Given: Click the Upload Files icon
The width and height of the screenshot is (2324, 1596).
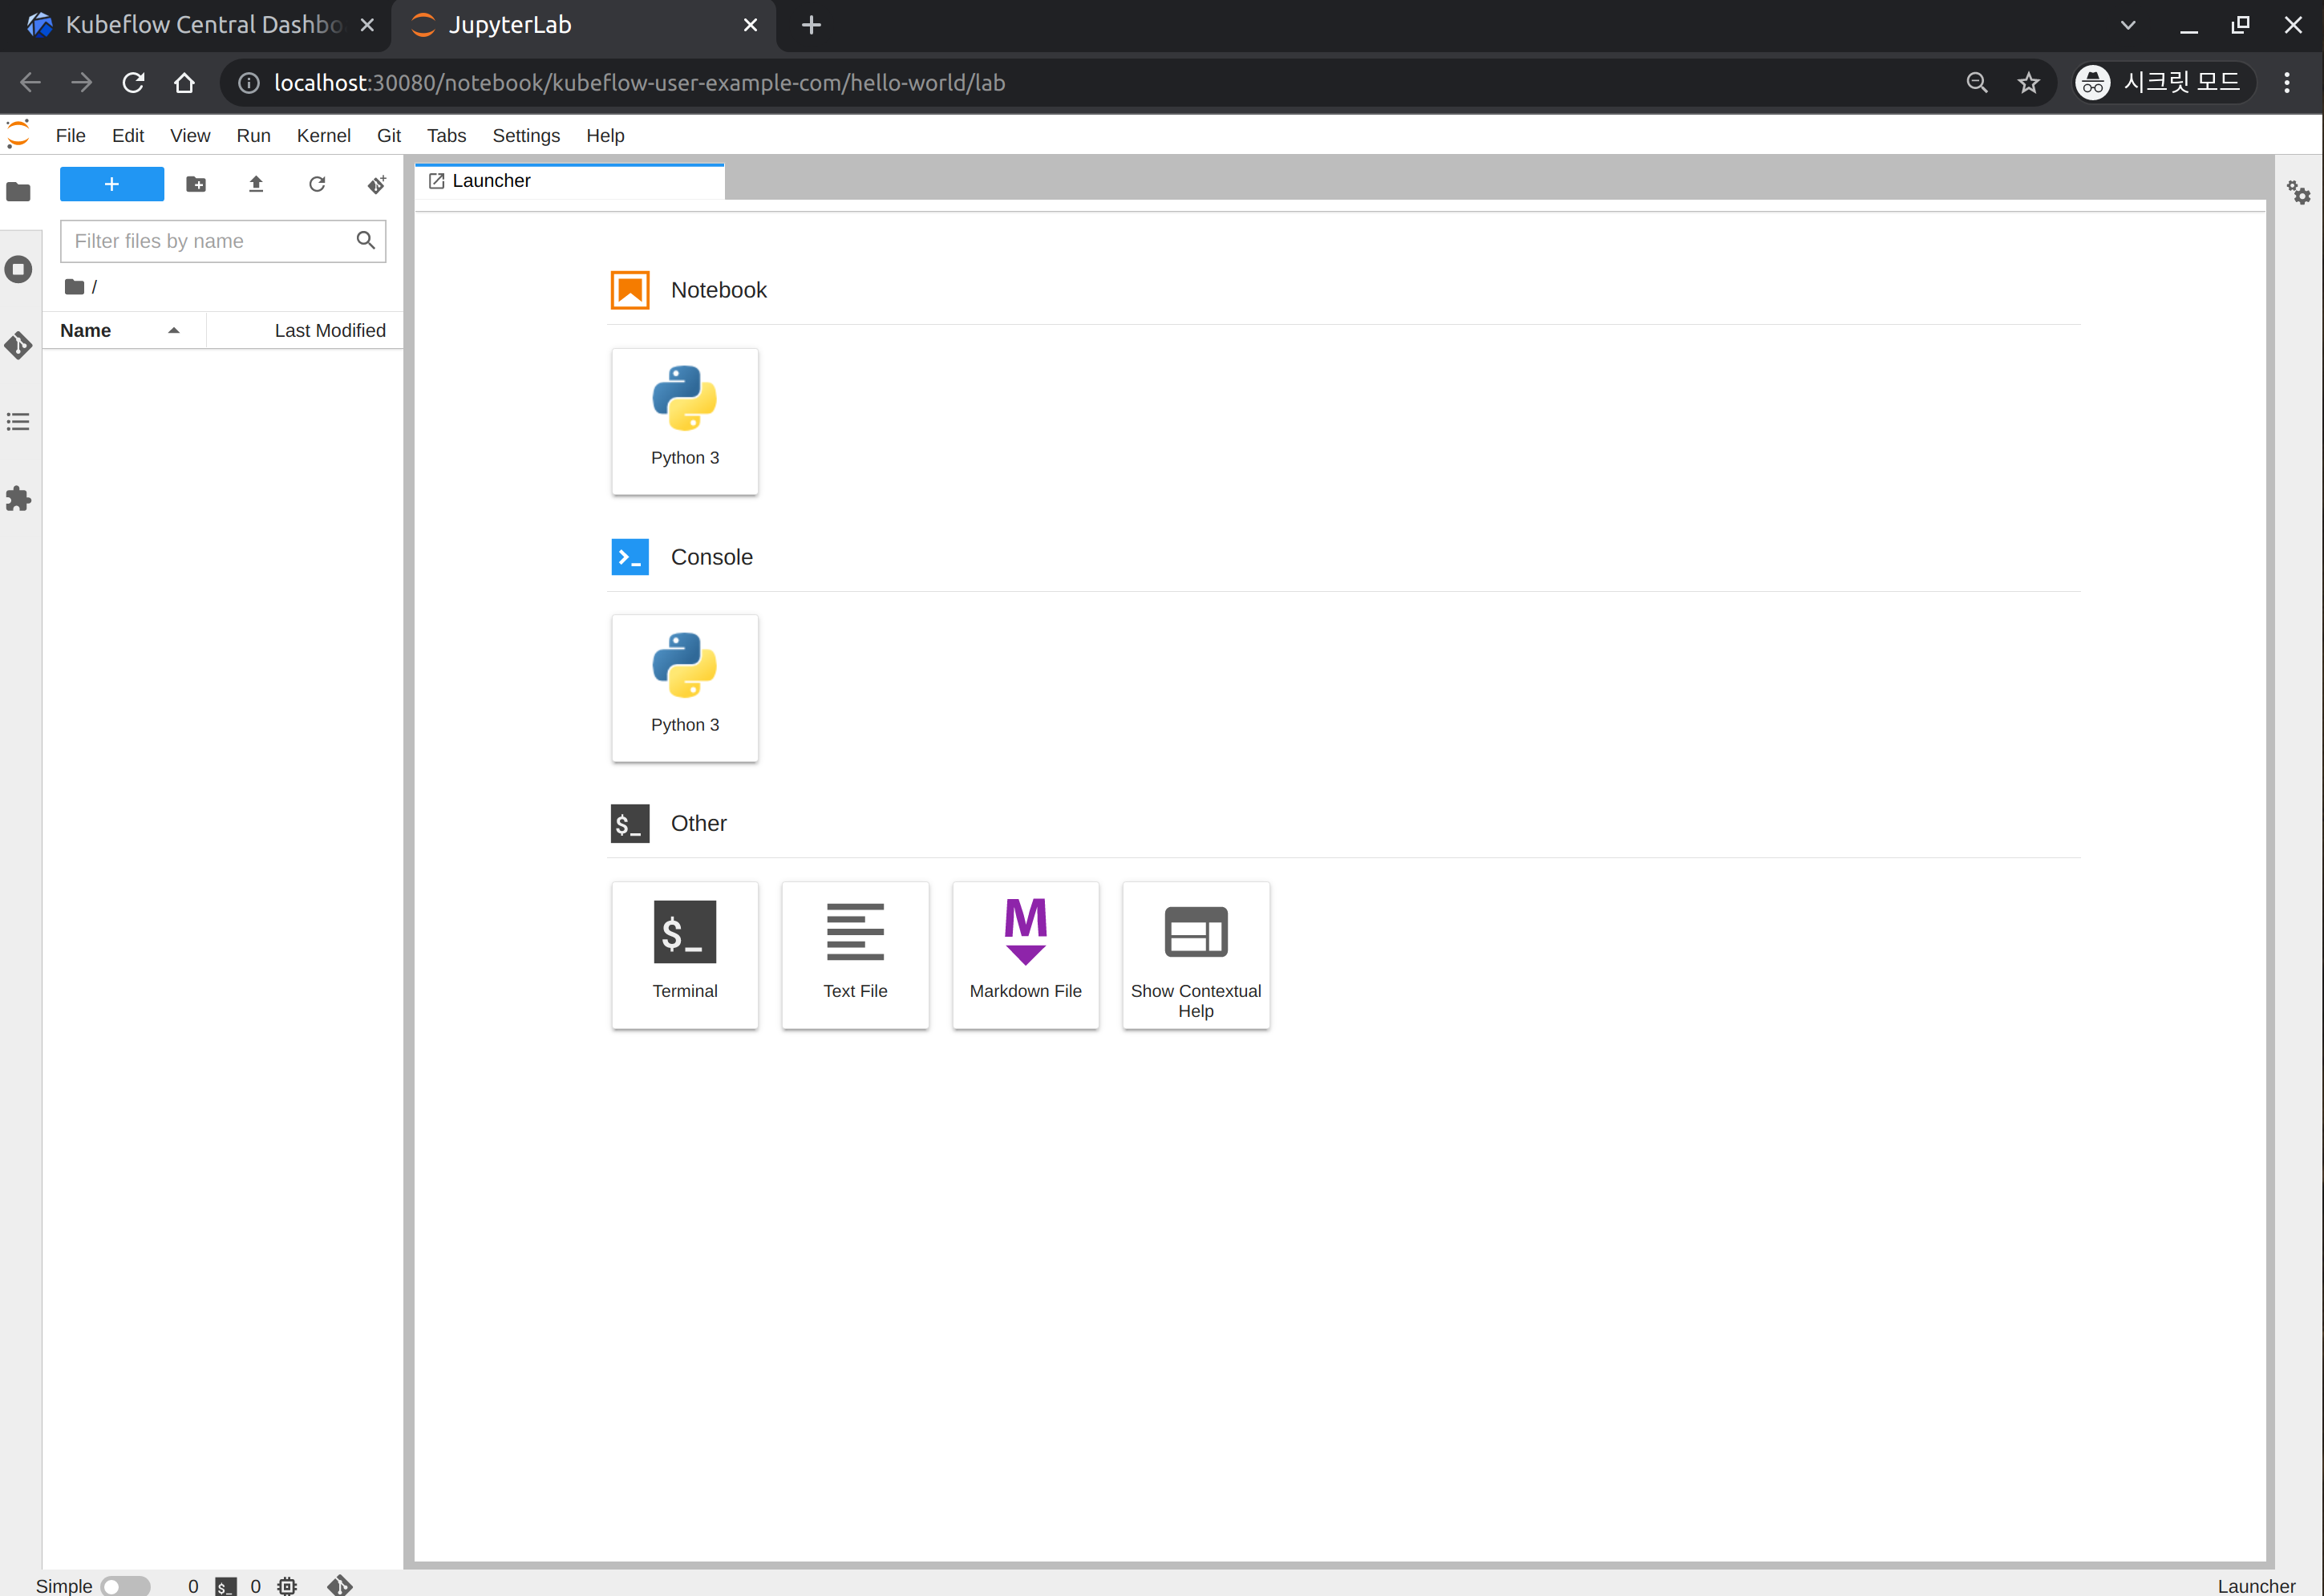Looking at the screenshot, I should [x=256, y=184].
